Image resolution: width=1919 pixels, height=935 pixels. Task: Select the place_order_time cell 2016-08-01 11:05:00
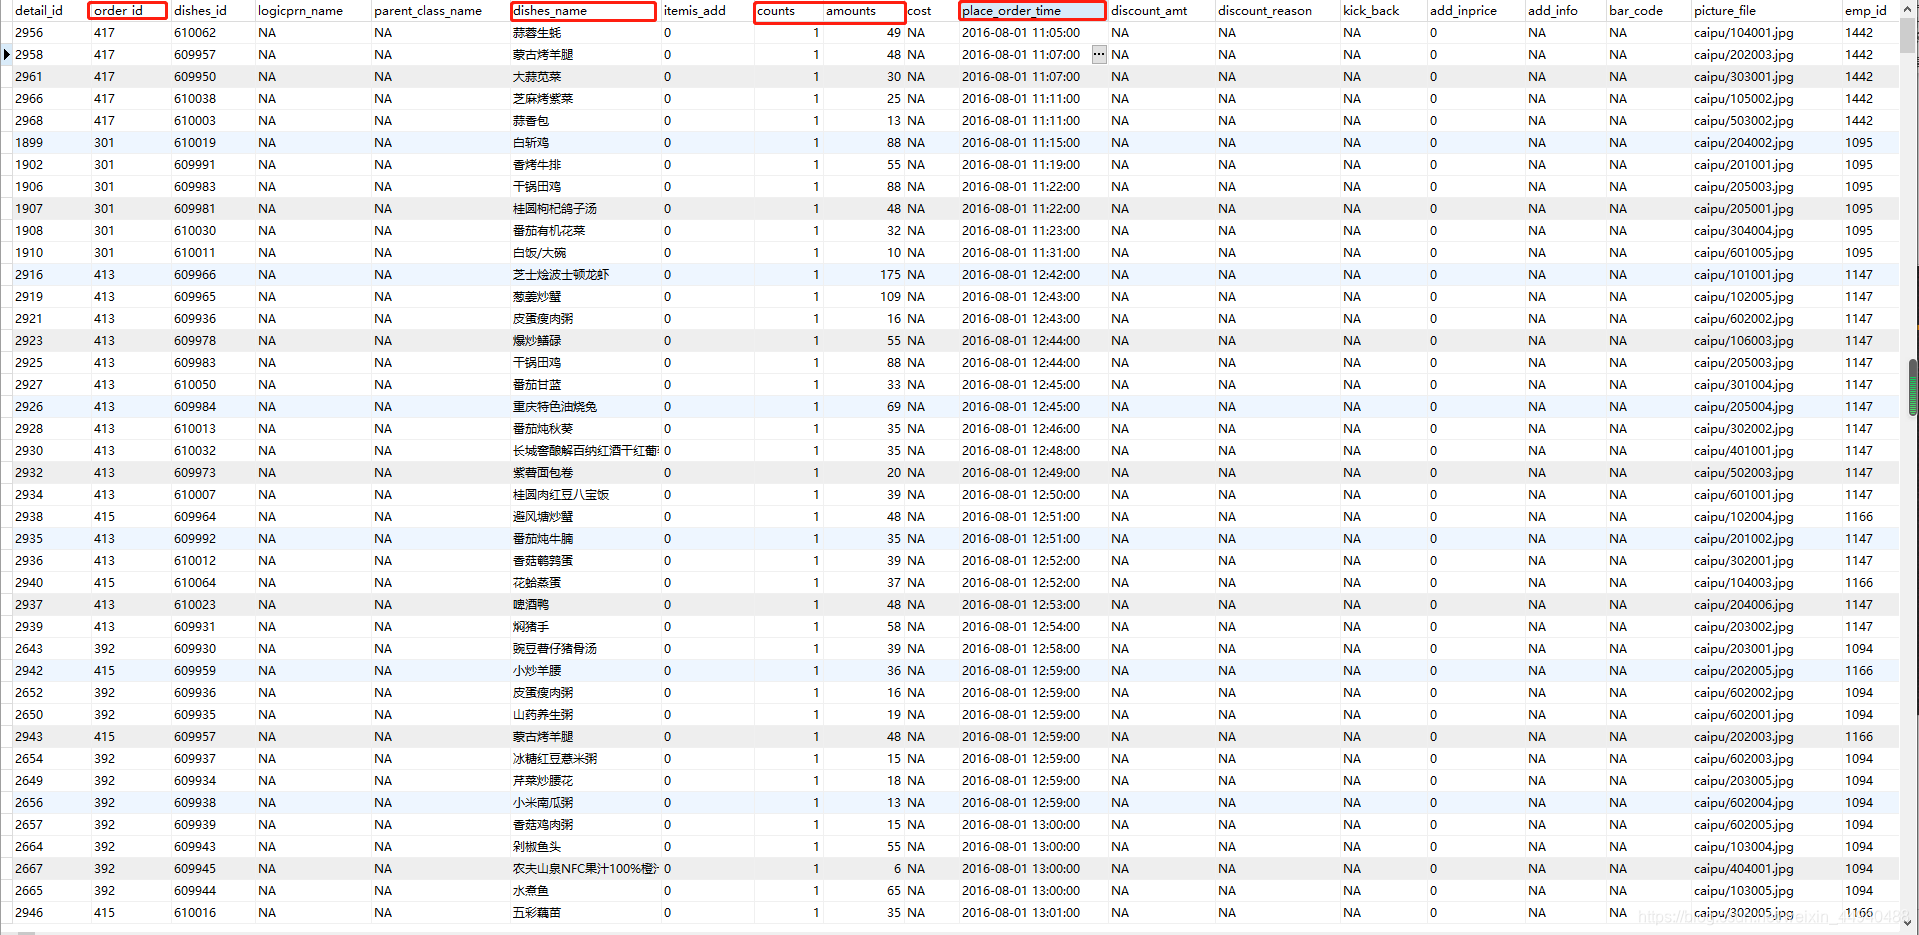tap(1020, 32)
